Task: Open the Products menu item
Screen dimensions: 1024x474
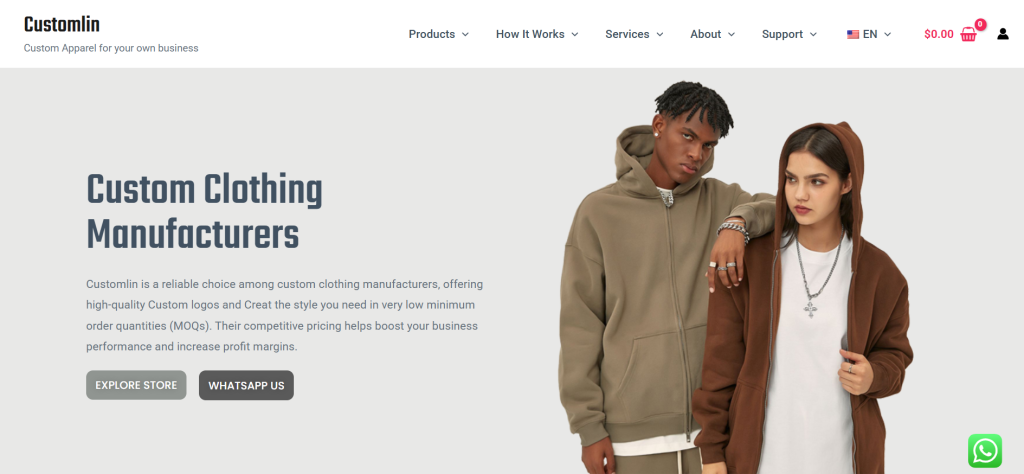Action: 432,34
